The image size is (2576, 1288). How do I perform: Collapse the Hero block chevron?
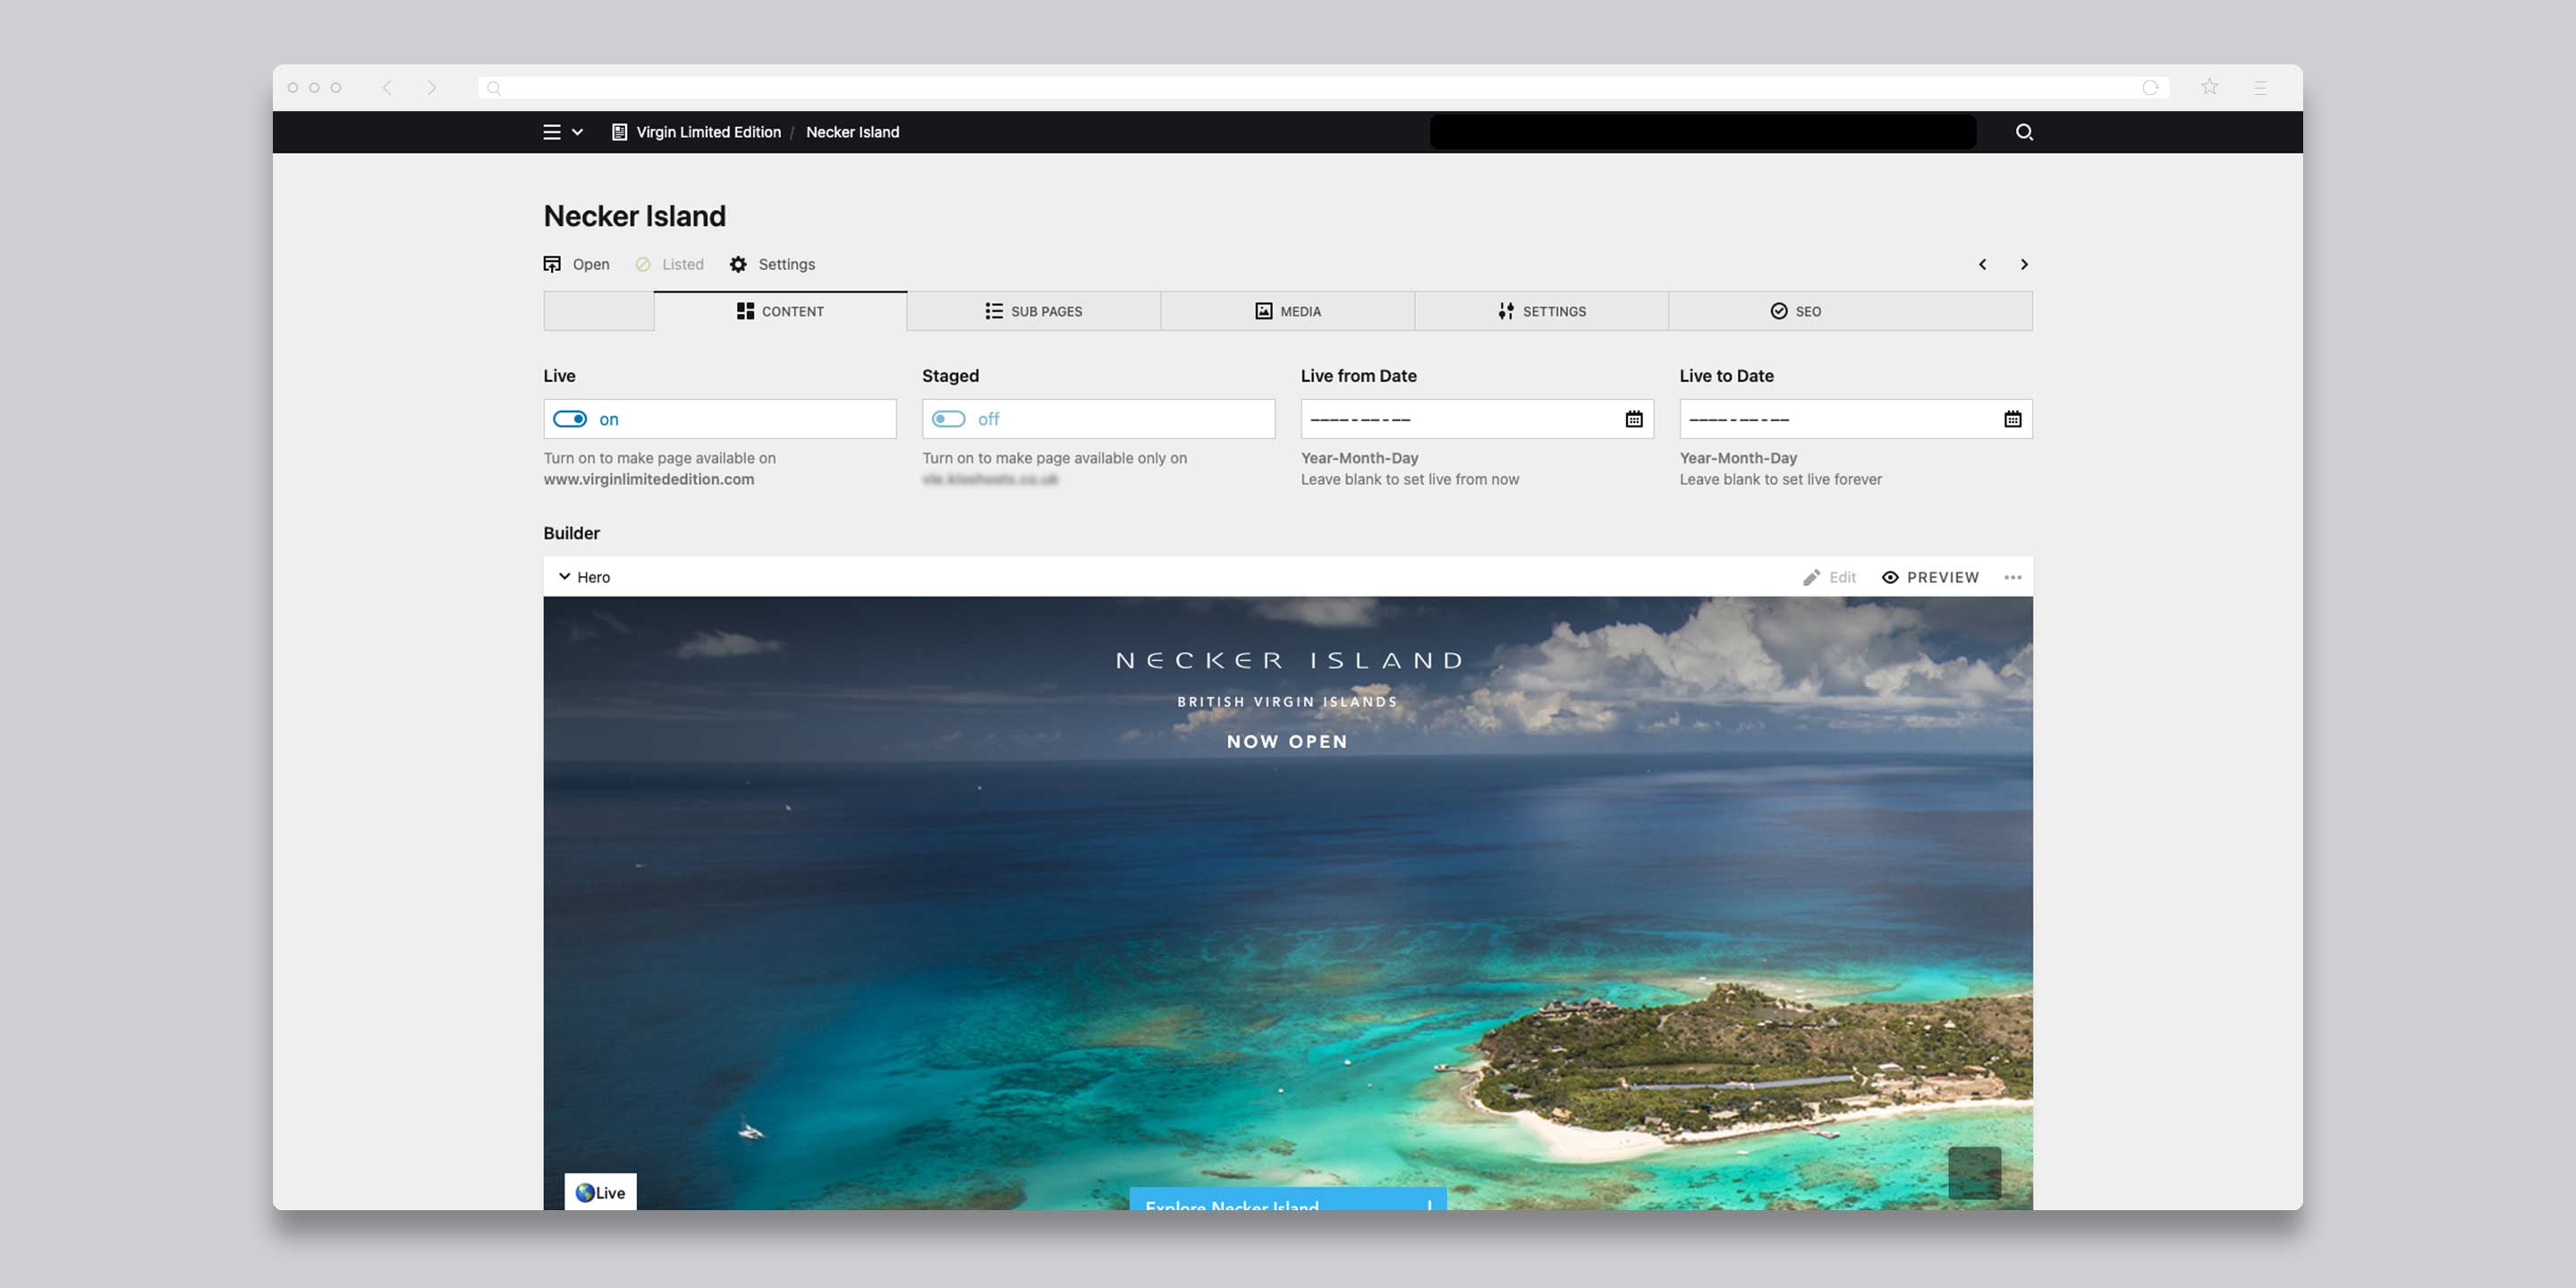[564, 577]
